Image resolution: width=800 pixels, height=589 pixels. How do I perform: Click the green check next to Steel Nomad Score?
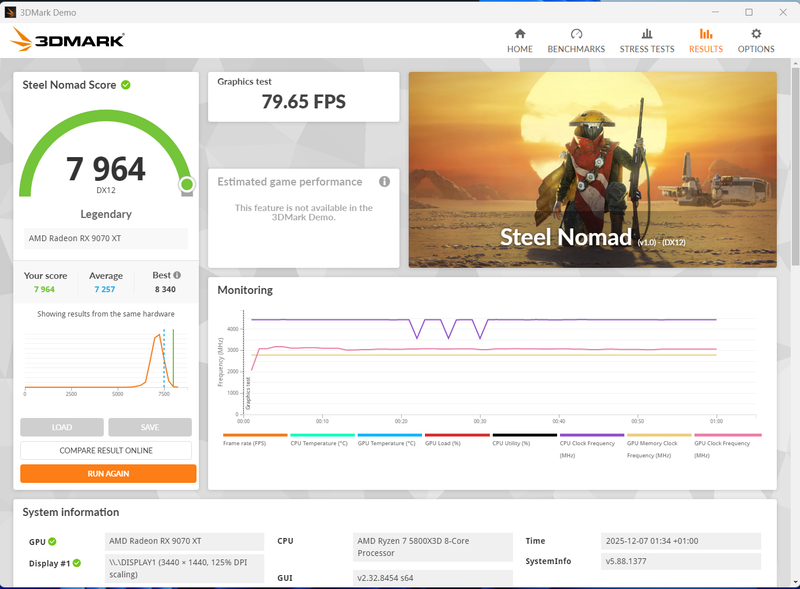pos(126,85)
